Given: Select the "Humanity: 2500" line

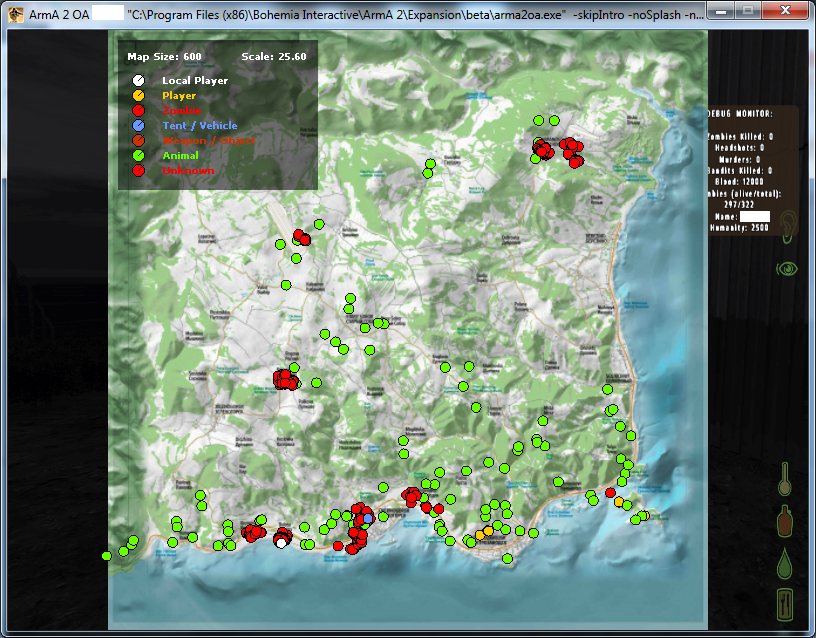Looking at the screenshot, I should pyautogui.click(x=739, y=227).
